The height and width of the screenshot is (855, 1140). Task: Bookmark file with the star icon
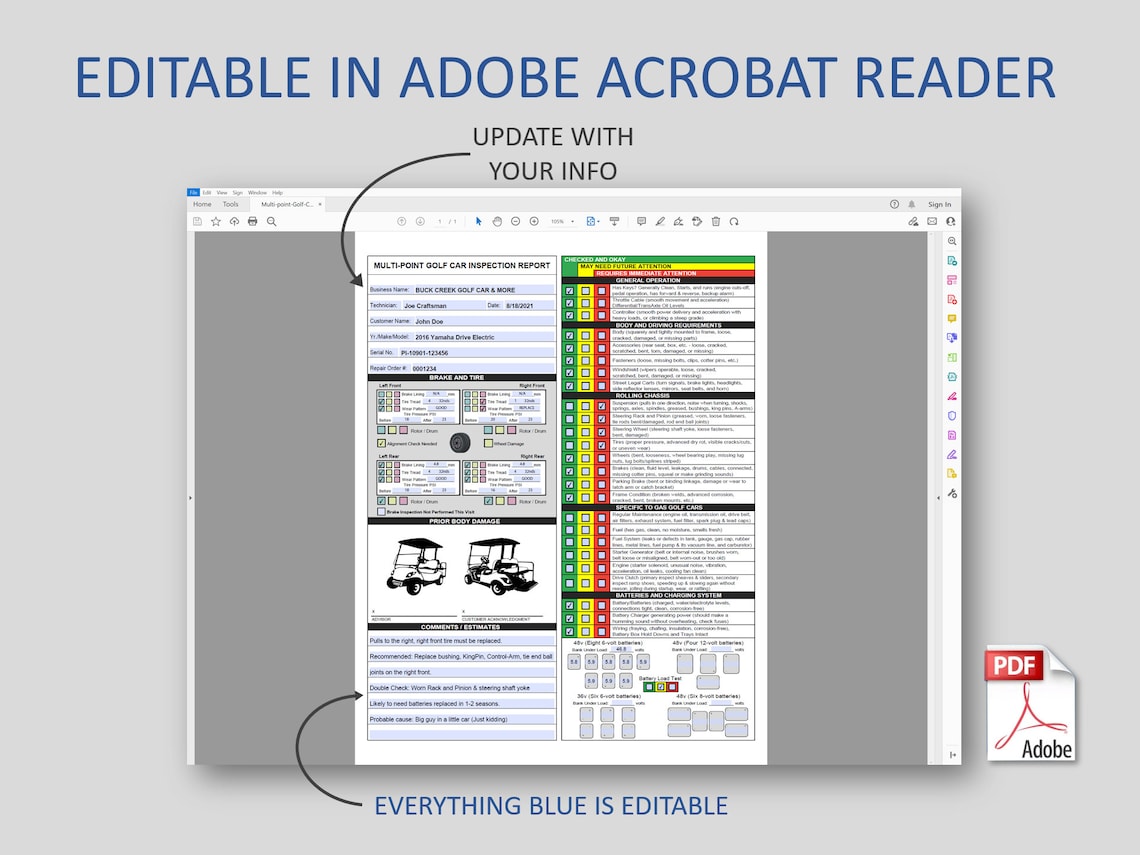(x=216, y=222)
